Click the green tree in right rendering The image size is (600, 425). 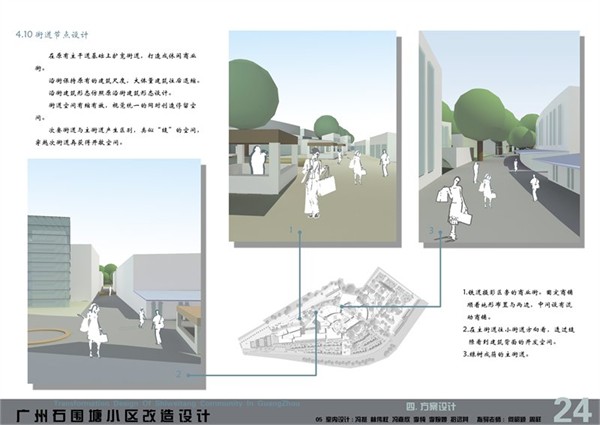click(x=485, y=112)
